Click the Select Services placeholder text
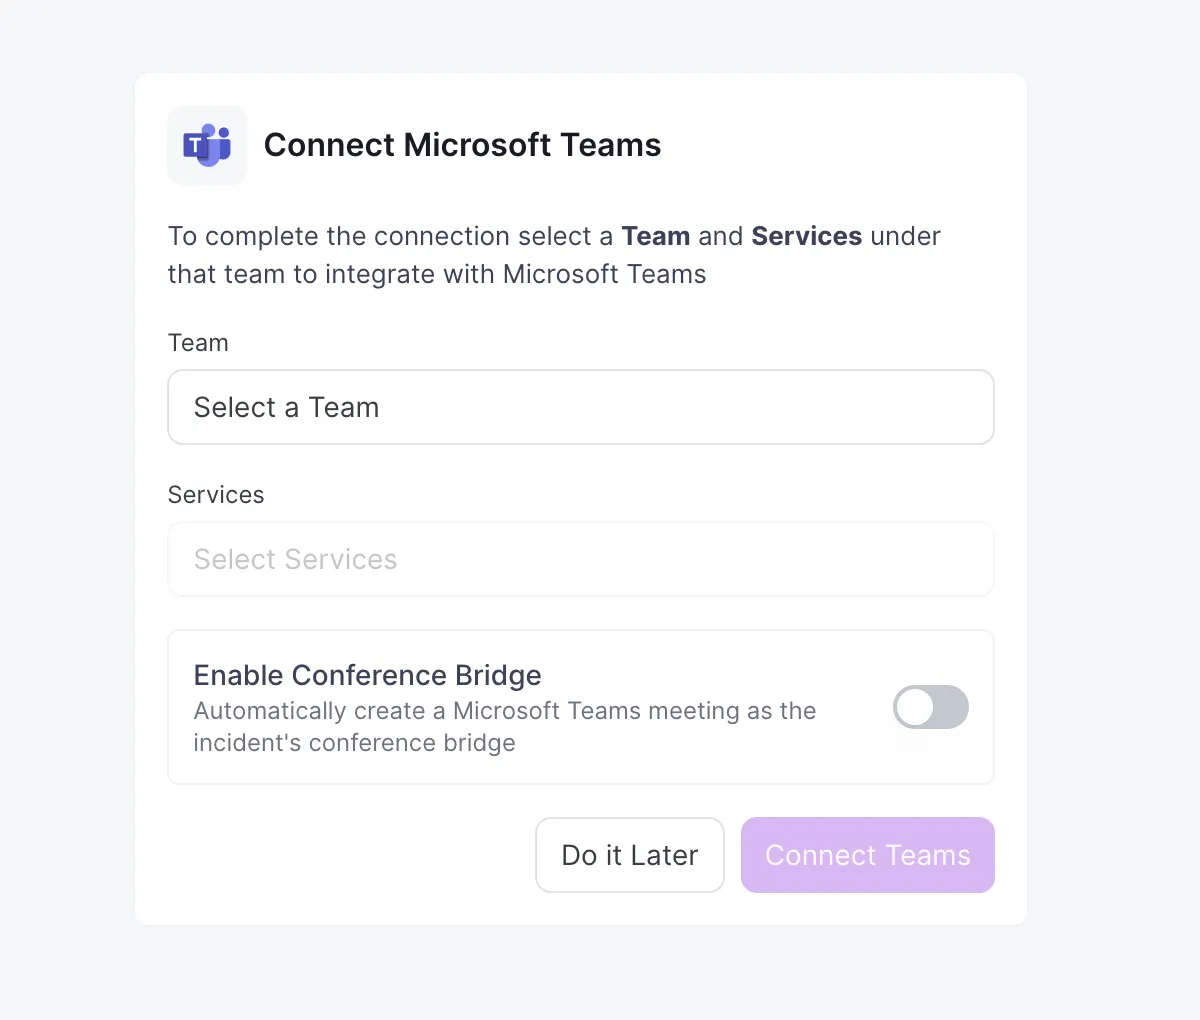Image resolution: width=1200 pixels, height=1020 pixels. coord(296,559)
